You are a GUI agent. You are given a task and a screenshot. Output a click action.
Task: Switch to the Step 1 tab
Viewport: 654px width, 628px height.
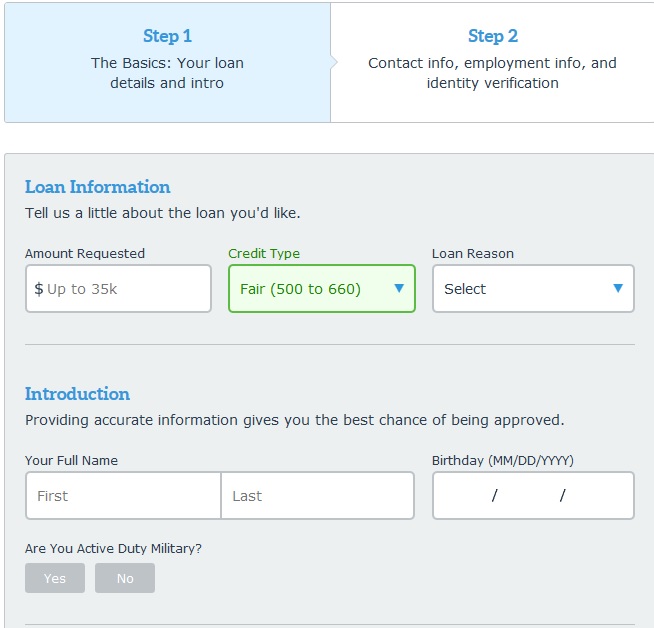point(167,63)
